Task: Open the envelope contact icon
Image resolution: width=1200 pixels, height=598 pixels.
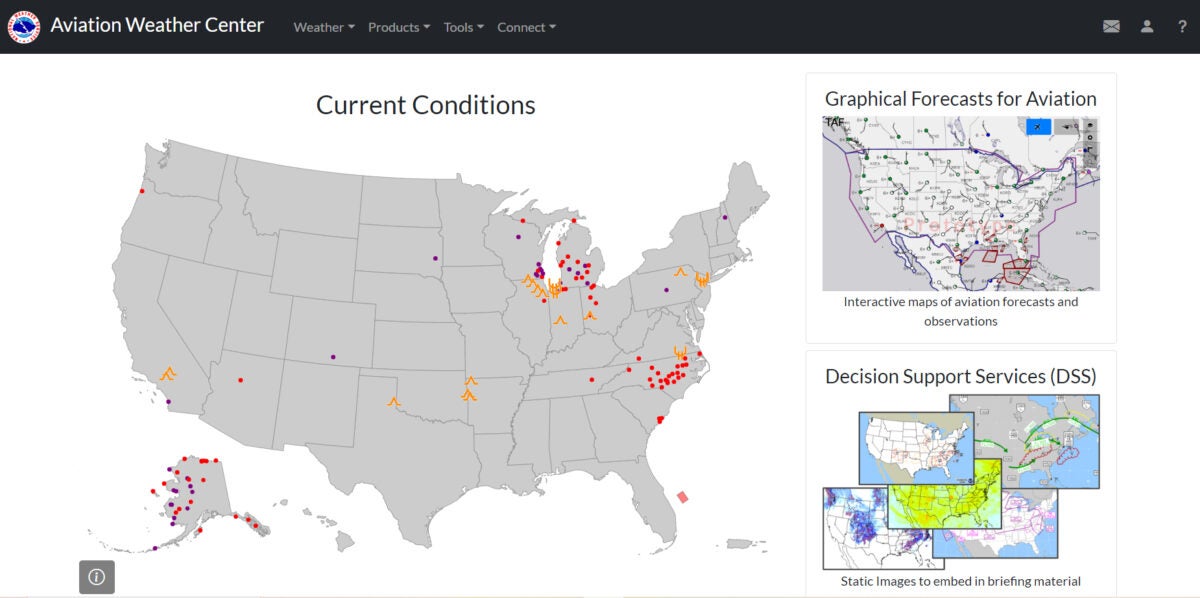Action: (1111, 27)
